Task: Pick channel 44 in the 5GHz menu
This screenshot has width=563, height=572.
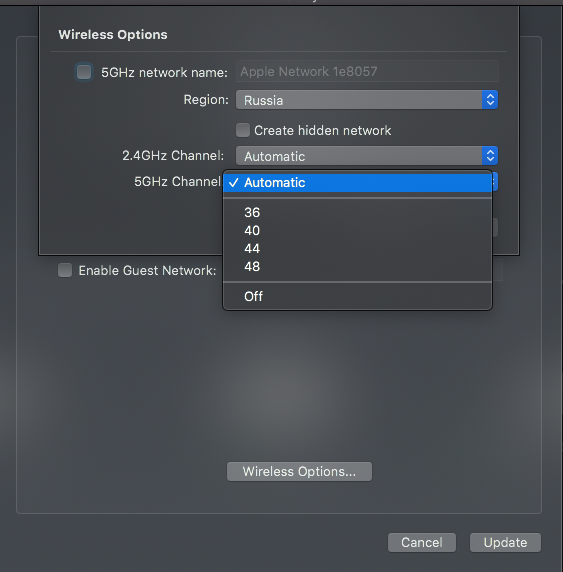Action: [358, 248]
